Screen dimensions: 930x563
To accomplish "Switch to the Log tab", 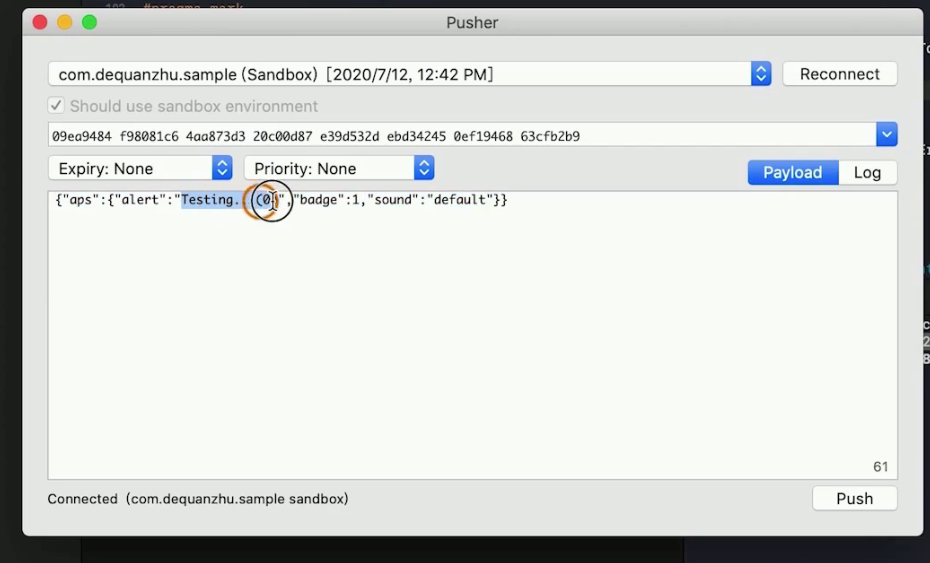I will (867, 173).
